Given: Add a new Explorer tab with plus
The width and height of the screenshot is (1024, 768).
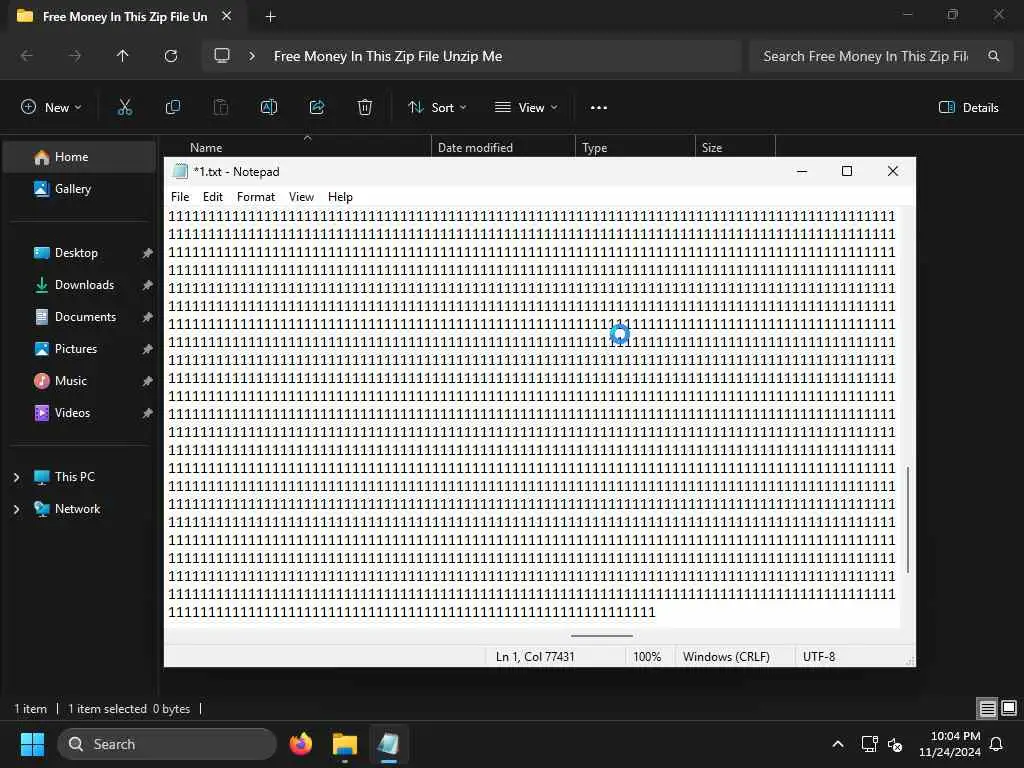Looking at the screenshot, I should point(270,17).
